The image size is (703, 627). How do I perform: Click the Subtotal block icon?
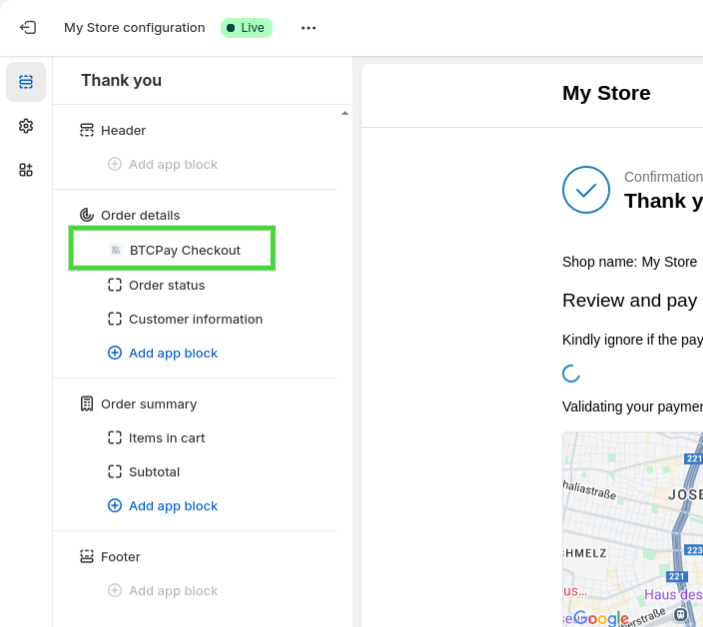[x=115, y=472]
